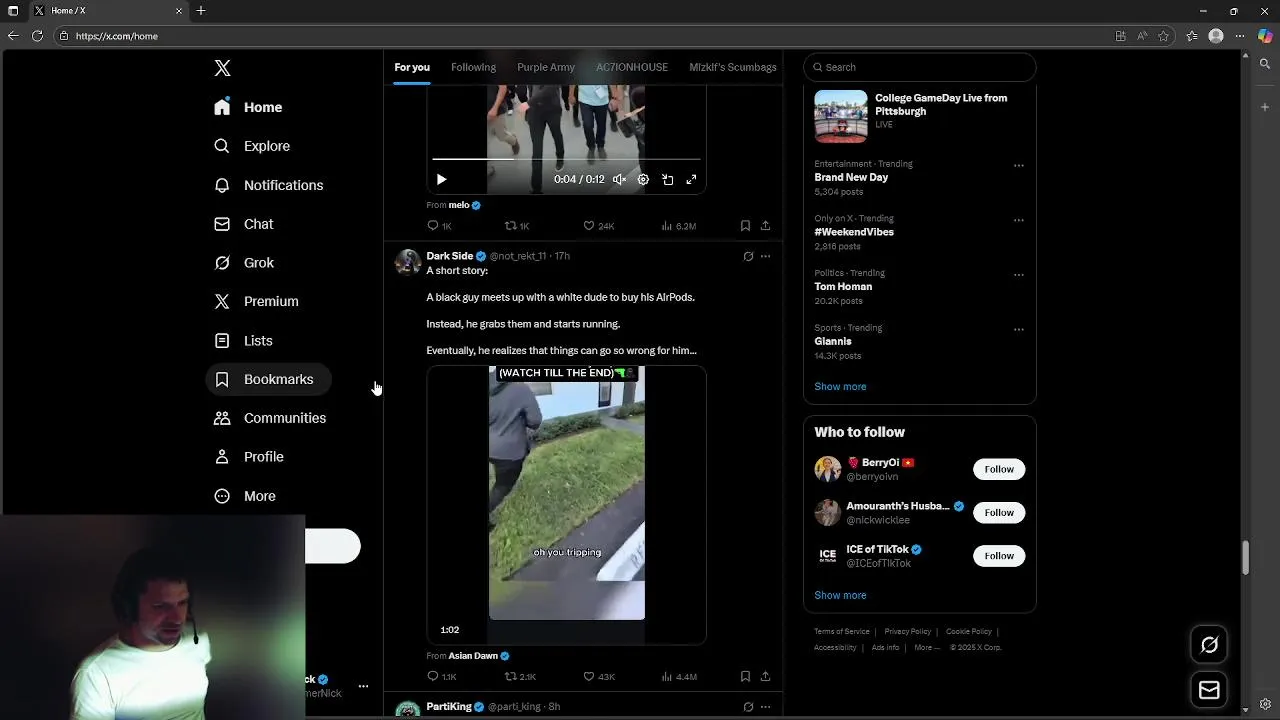View analytics for 6.2M views post
1280x720 pixels.
point(679,226)
